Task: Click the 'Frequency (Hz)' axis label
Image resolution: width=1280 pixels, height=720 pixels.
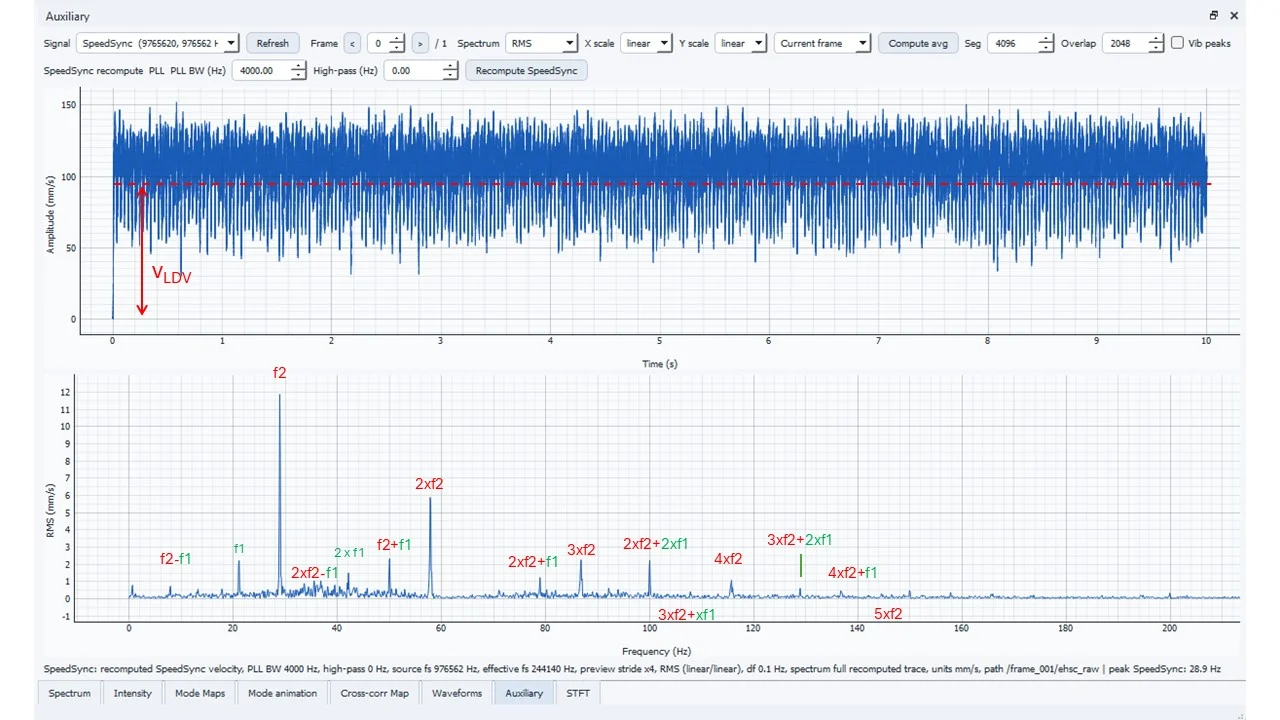Action: (656, 651)
